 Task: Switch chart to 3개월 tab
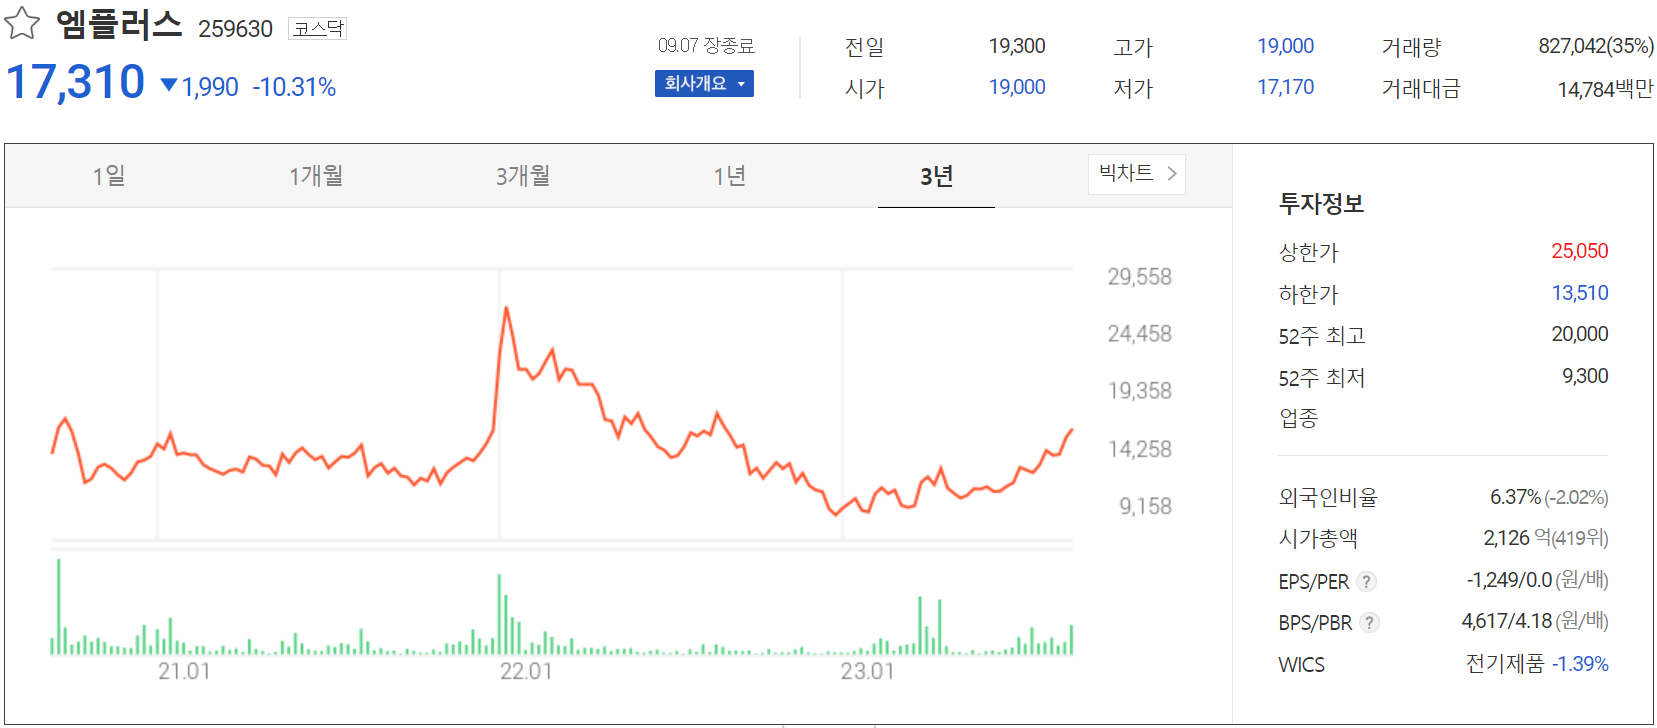523,176
